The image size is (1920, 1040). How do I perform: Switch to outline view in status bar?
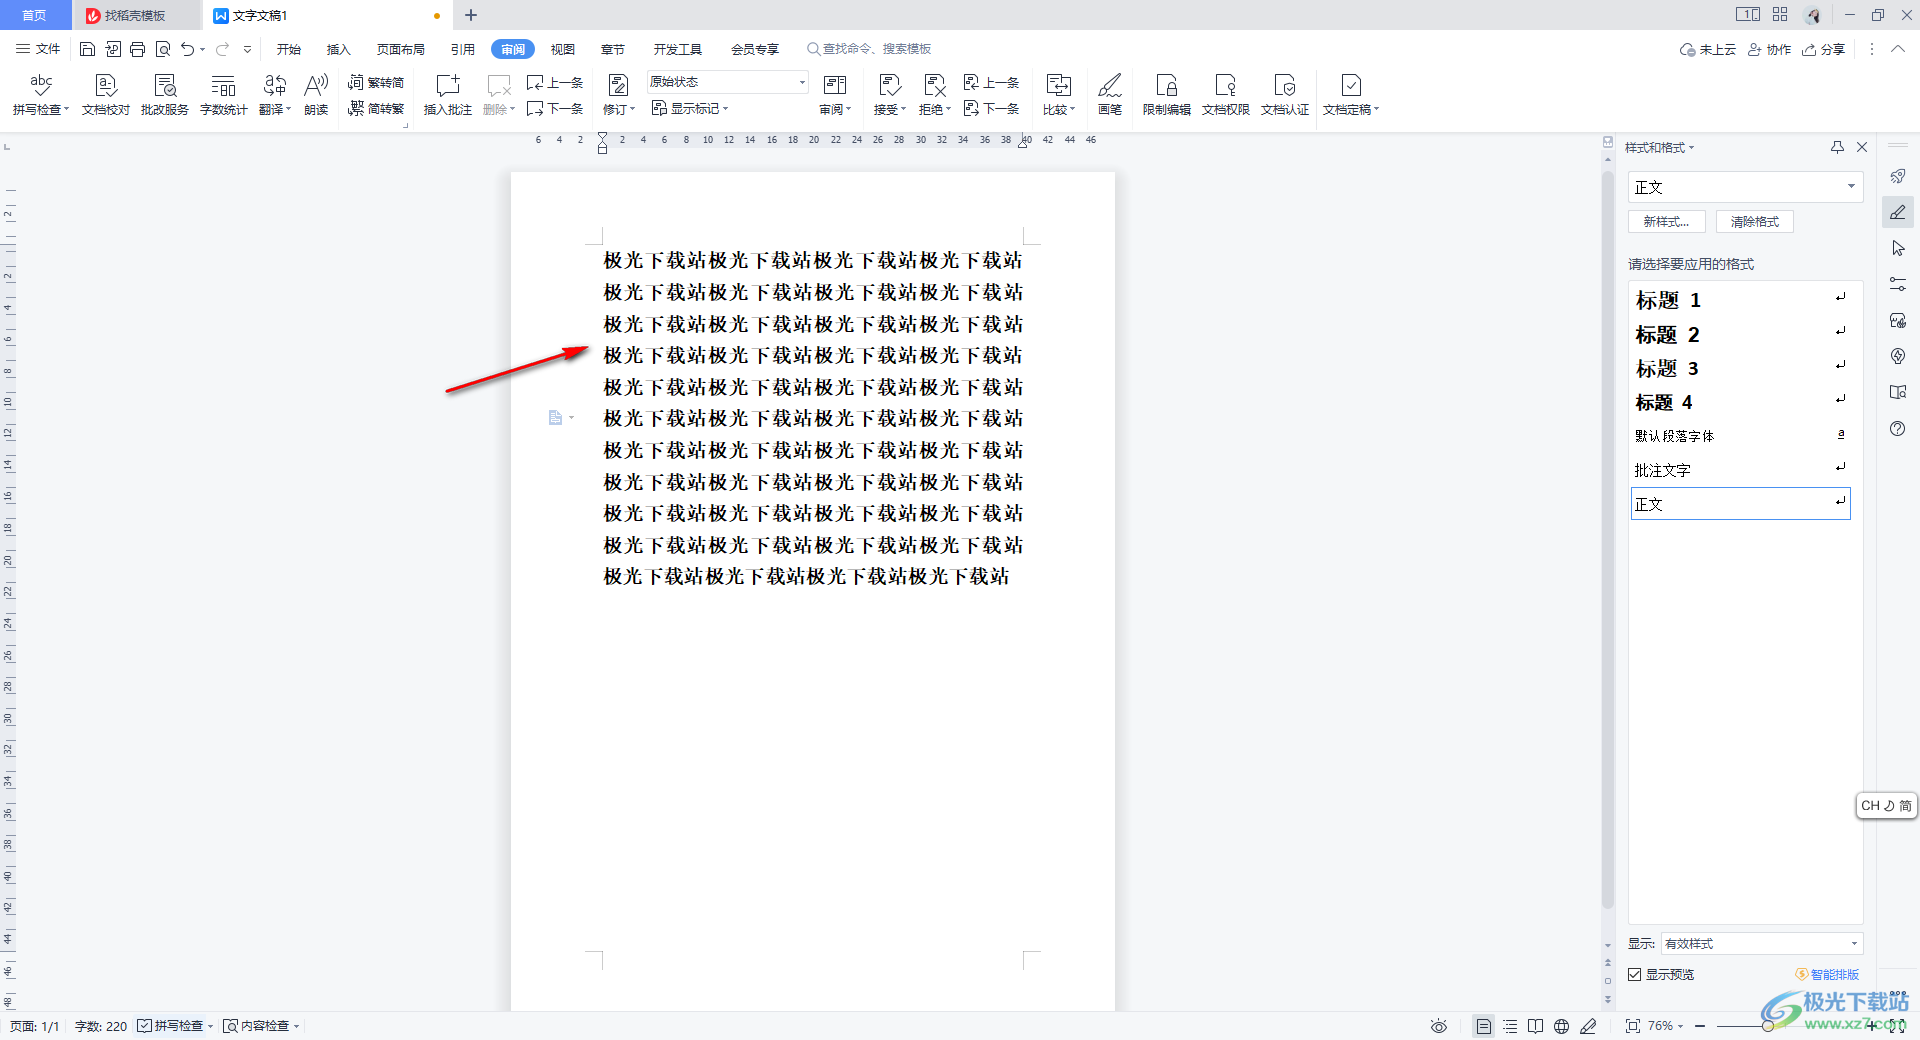coord(1510,1026)
